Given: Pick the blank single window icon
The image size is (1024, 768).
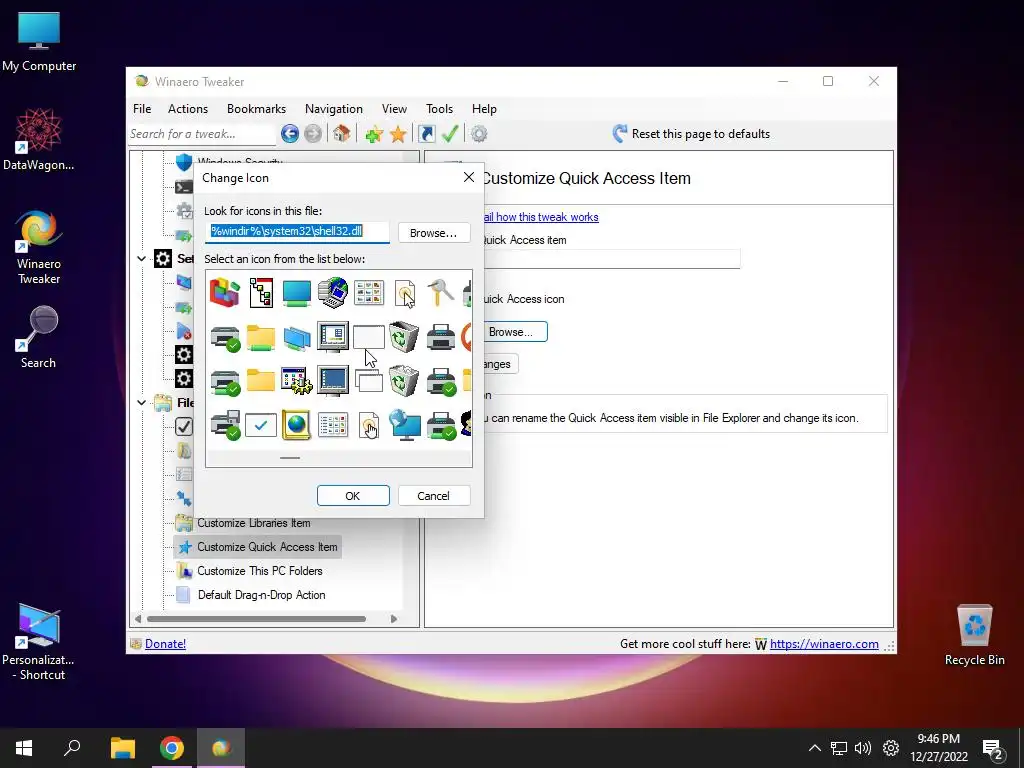Looking at the screenshot, I should pyautogui.click(x=368, y=338).
